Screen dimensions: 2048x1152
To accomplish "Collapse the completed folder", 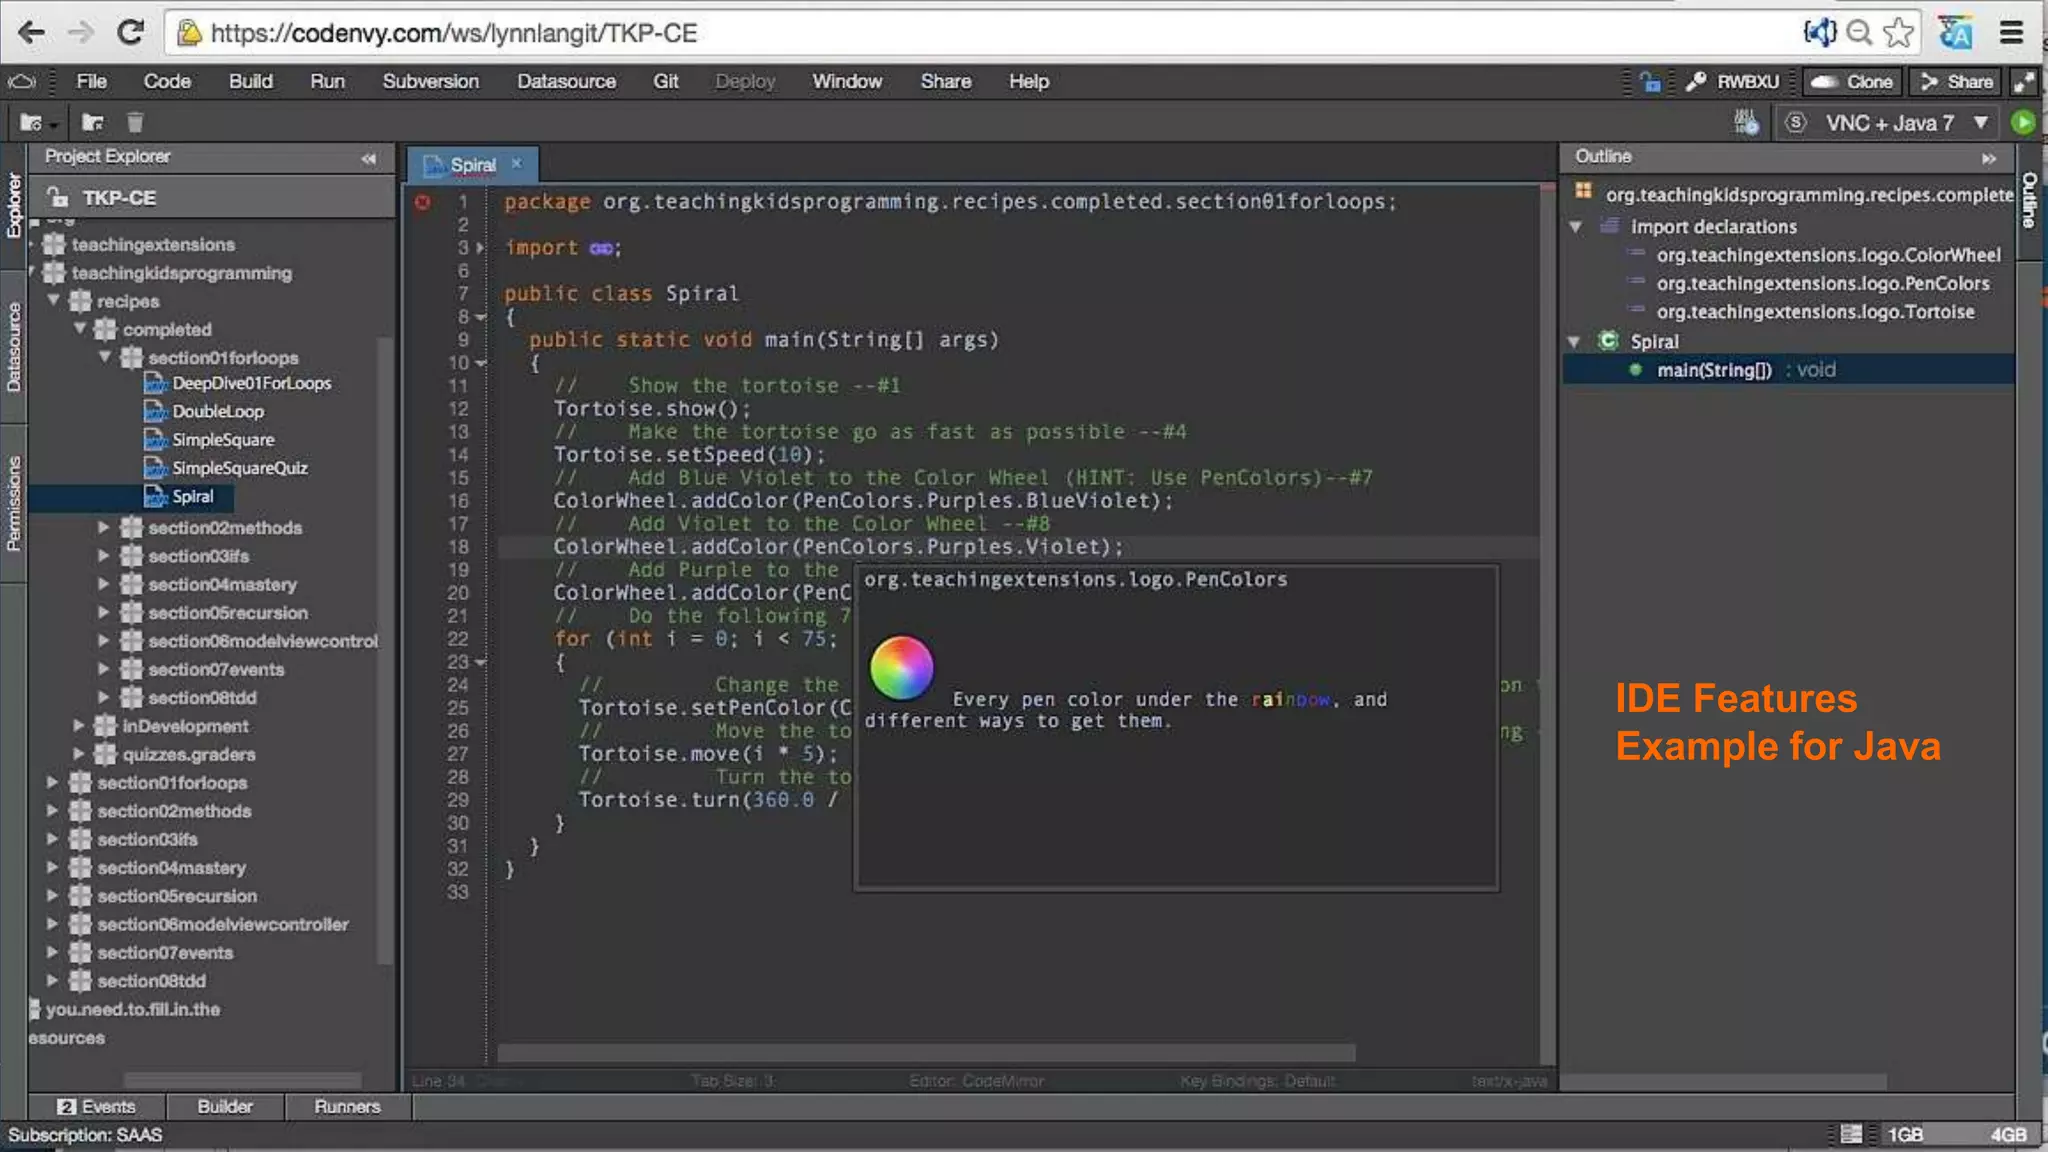I will tap(80, 329).
